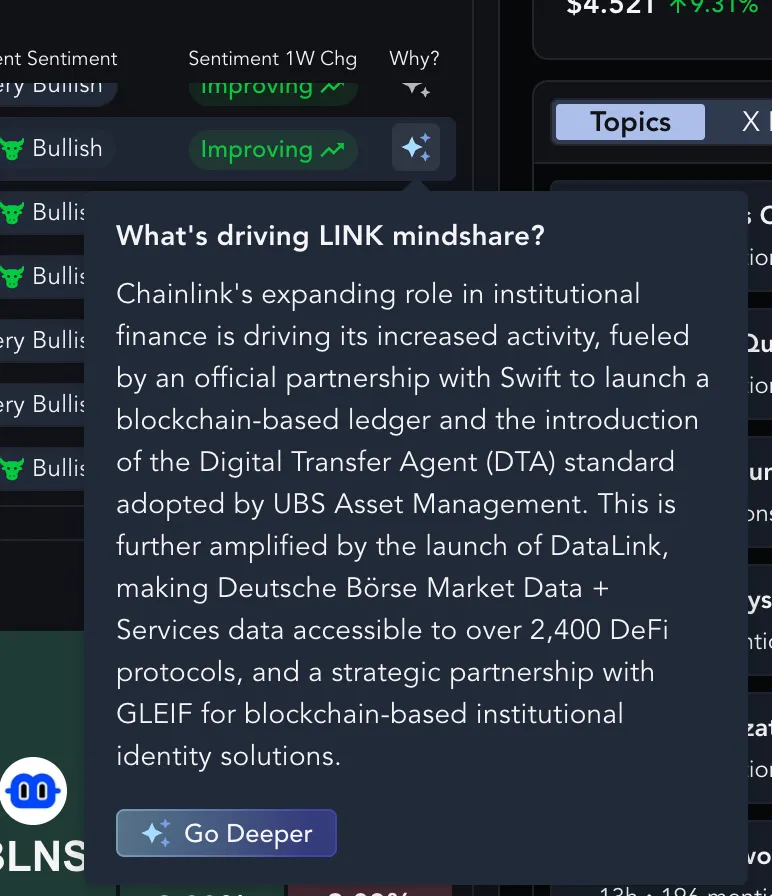Click the trending-up arrow in Improving badge

pos(333,150)
